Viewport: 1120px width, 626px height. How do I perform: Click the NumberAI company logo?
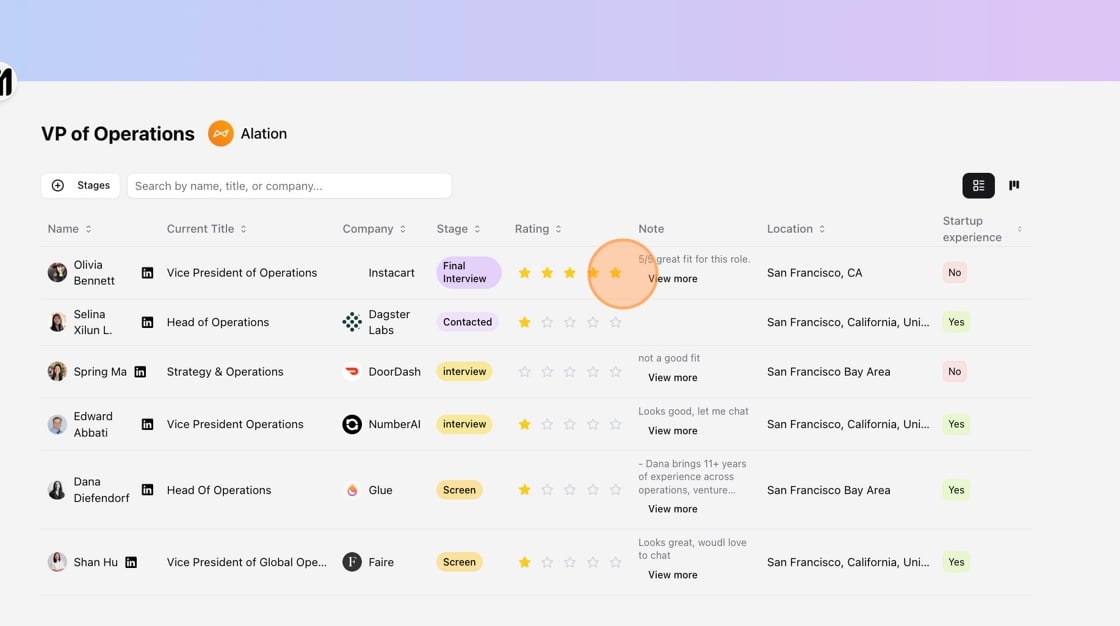point(352,424)
